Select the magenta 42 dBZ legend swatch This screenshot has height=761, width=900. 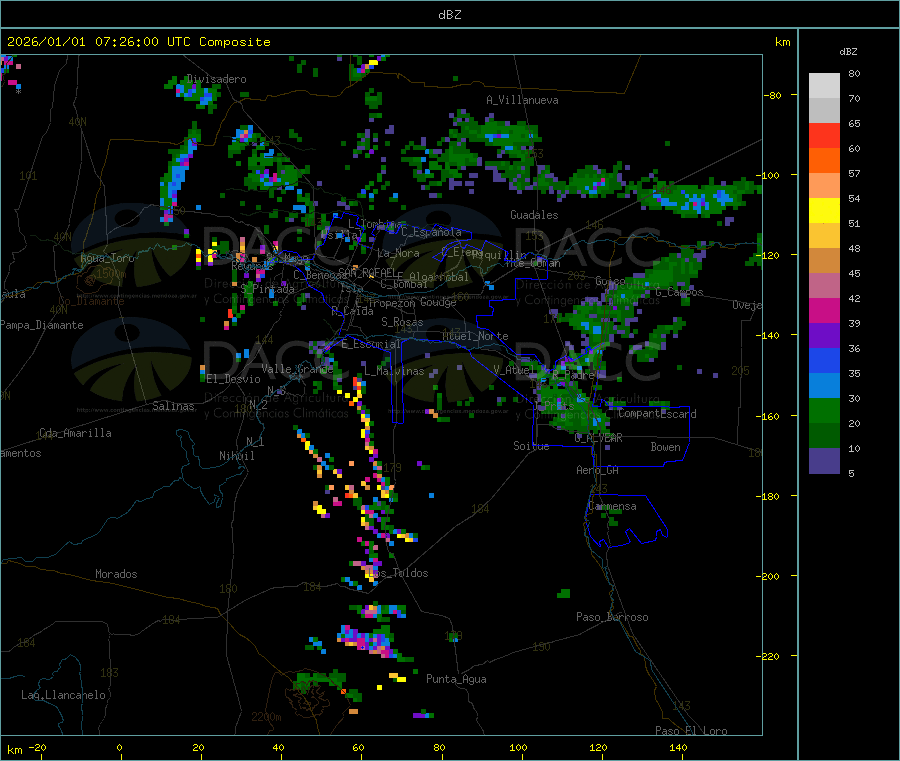tap(824, 310)
